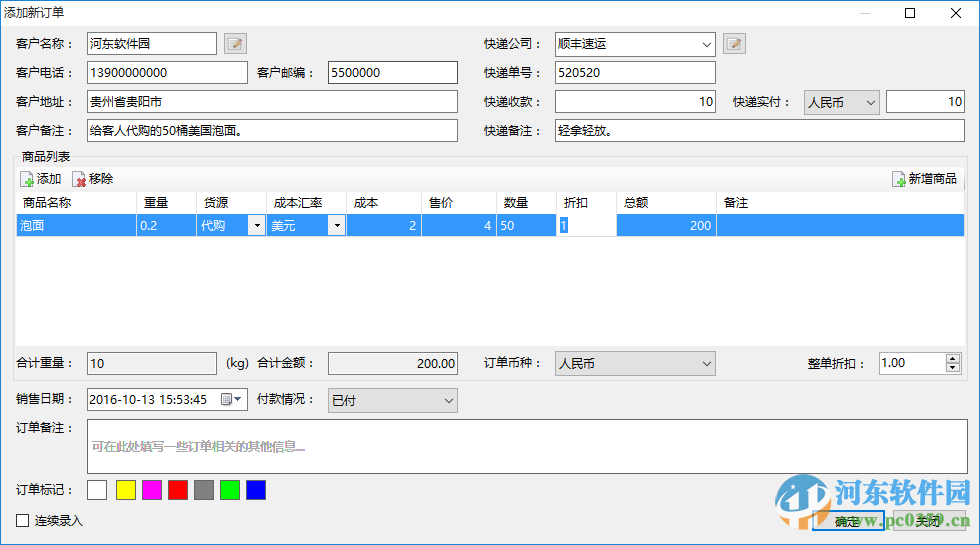Click the 成本汇率 column header
The width and height of the screenshot is (980, 545).
click(306, 203)
